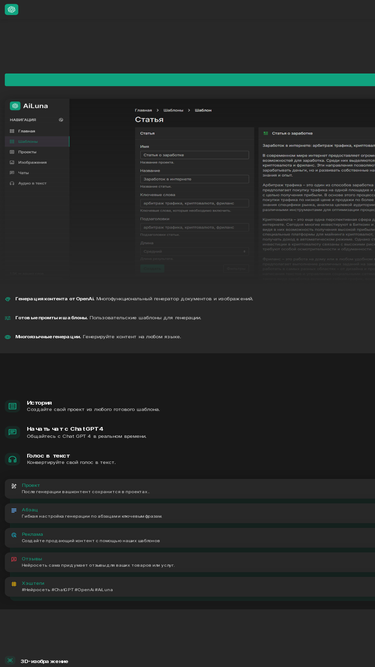Click the Ключевые слова input field
The image size is (375, 667).
click(194, 203)
